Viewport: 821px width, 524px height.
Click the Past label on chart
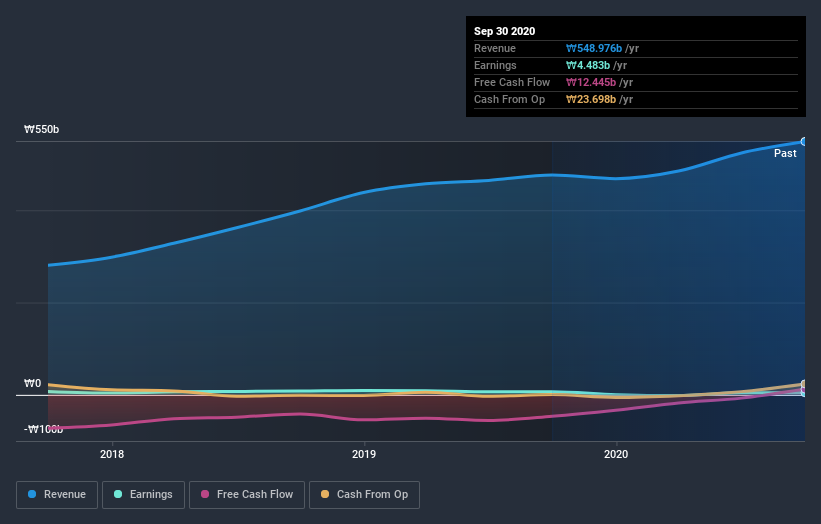tap(785, 153)
